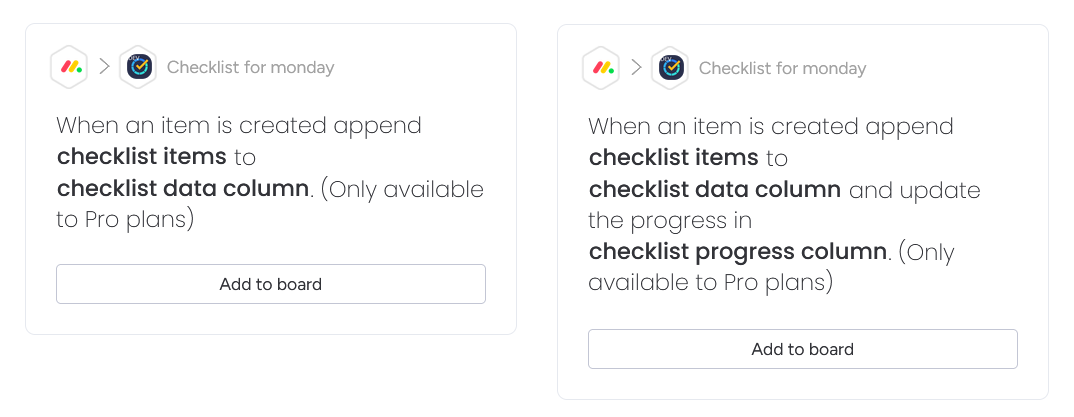
Task: Open "Checklist for monday" label on the progress-update recipe
Action: point(782,69)
